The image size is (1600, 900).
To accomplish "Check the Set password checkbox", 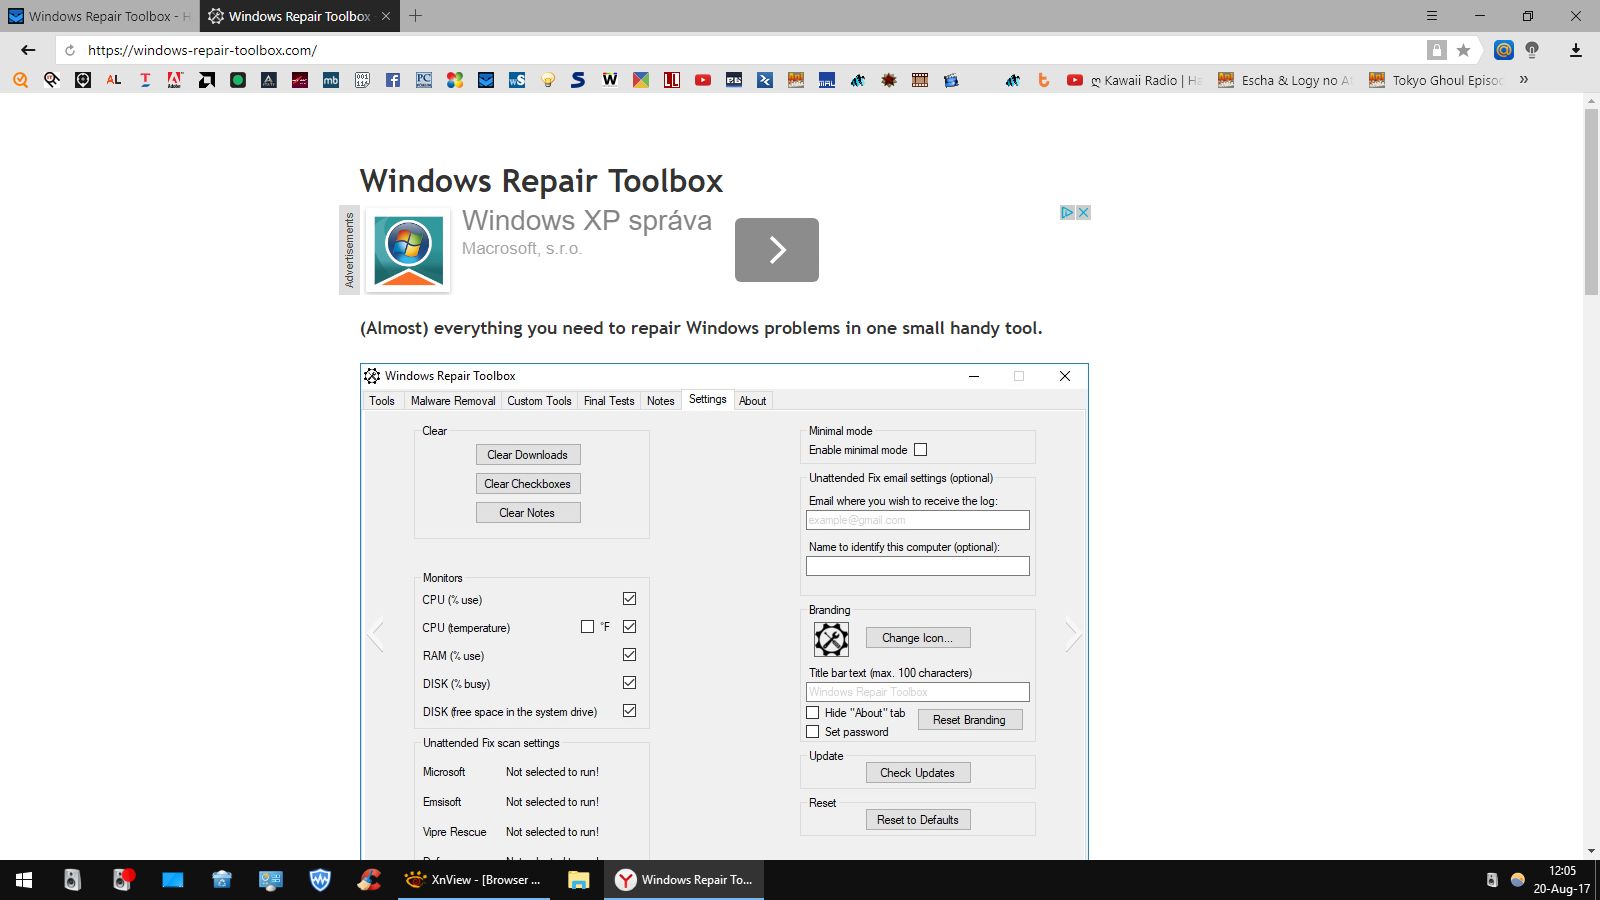I will point(813,732).
